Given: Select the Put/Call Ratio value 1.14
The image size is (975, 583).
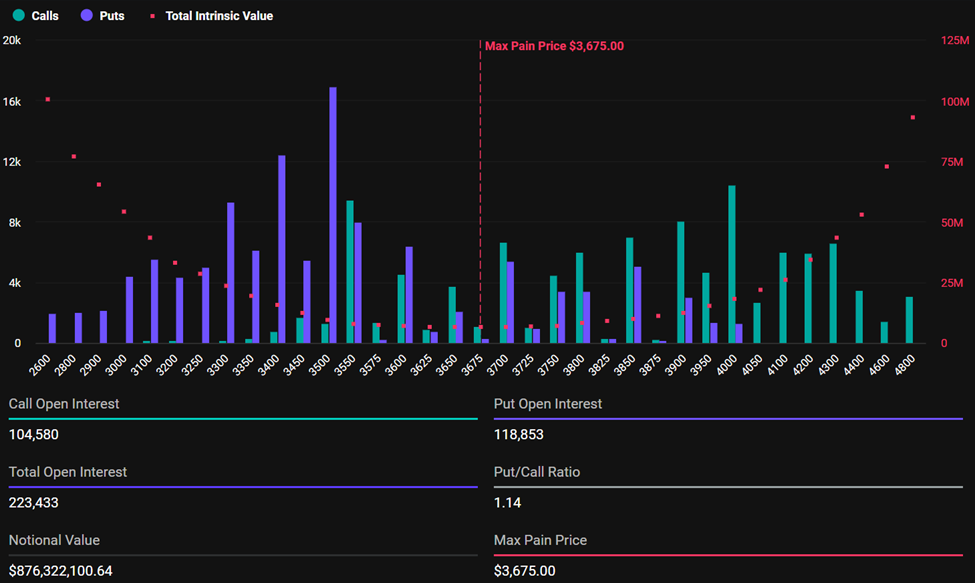Looking at the screenshot, I should [507, 503].
